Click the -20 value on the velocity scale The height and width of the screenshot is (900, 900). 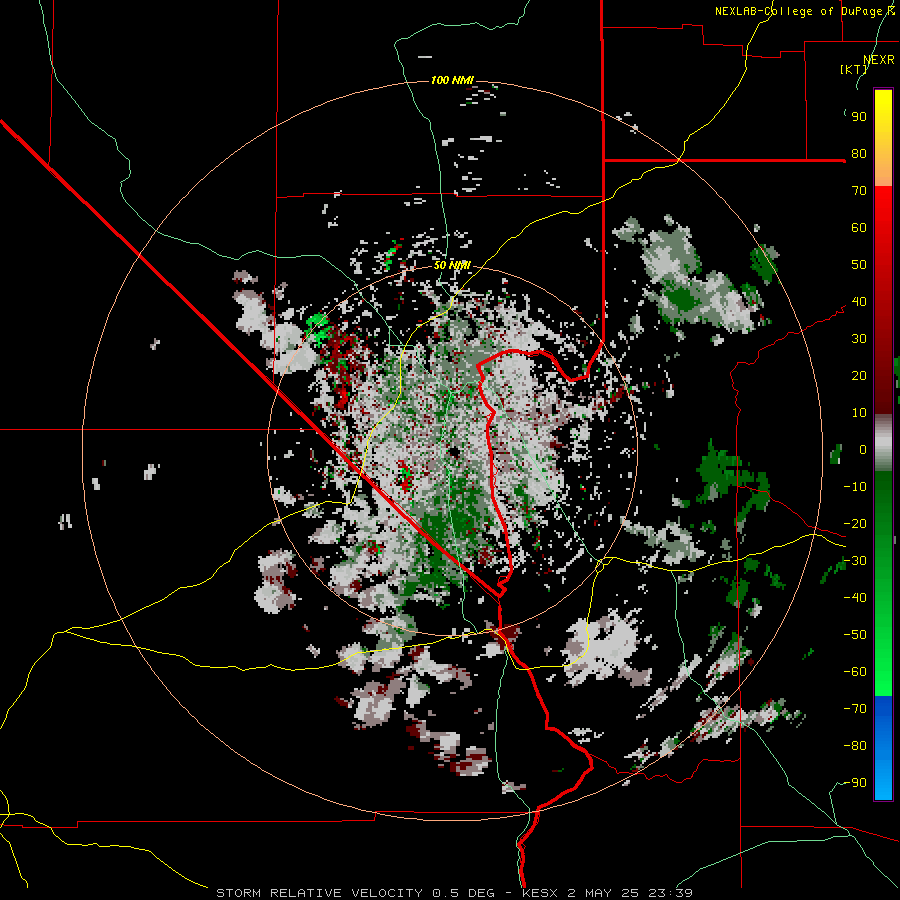(x=855, y=524)
